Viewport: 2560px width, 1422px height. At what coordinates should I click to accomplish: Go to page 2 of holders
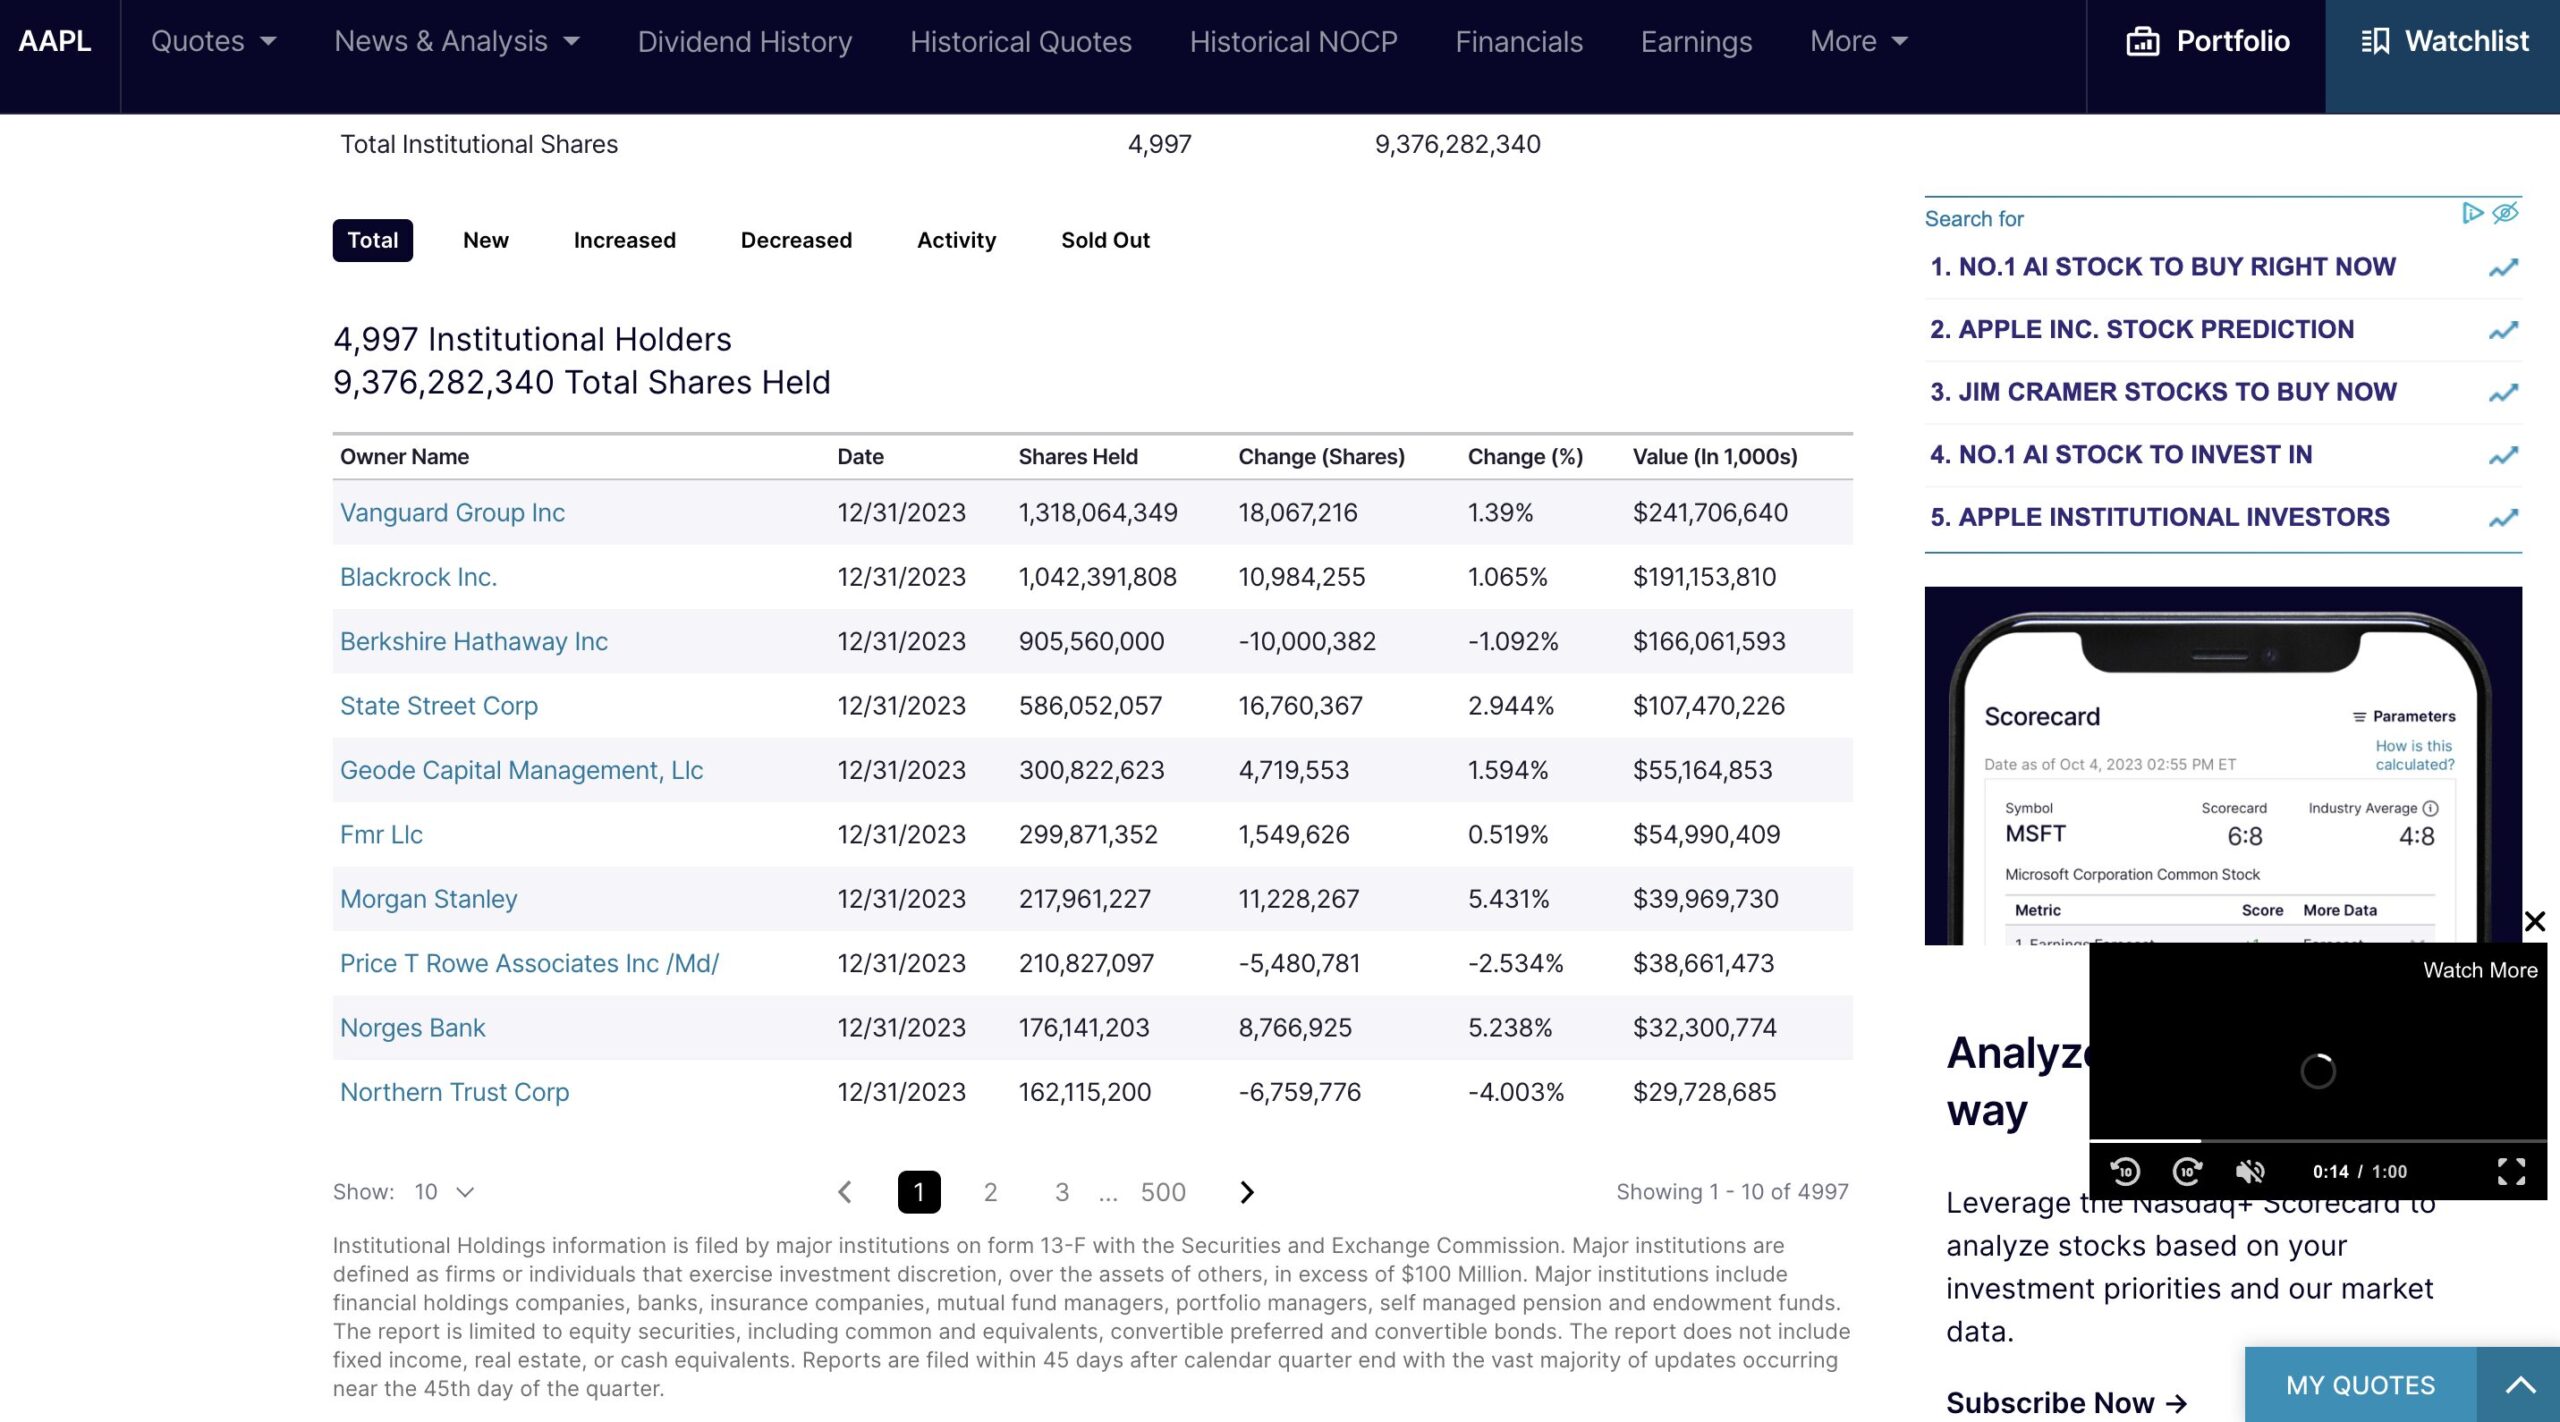coord(990,1192)
